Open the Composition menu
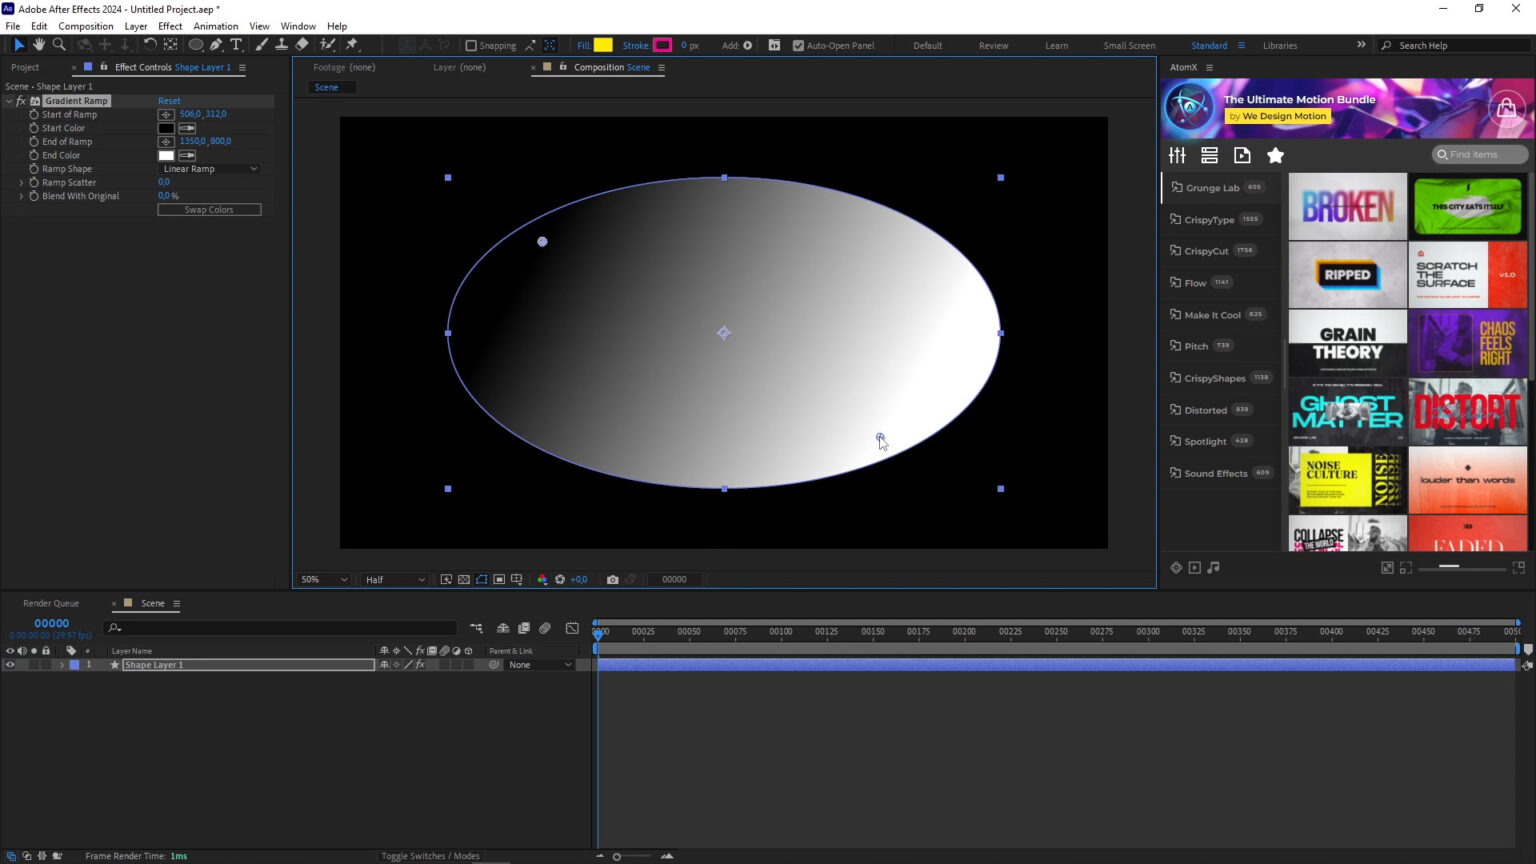The image size is (1536, 864). [86, 26]
